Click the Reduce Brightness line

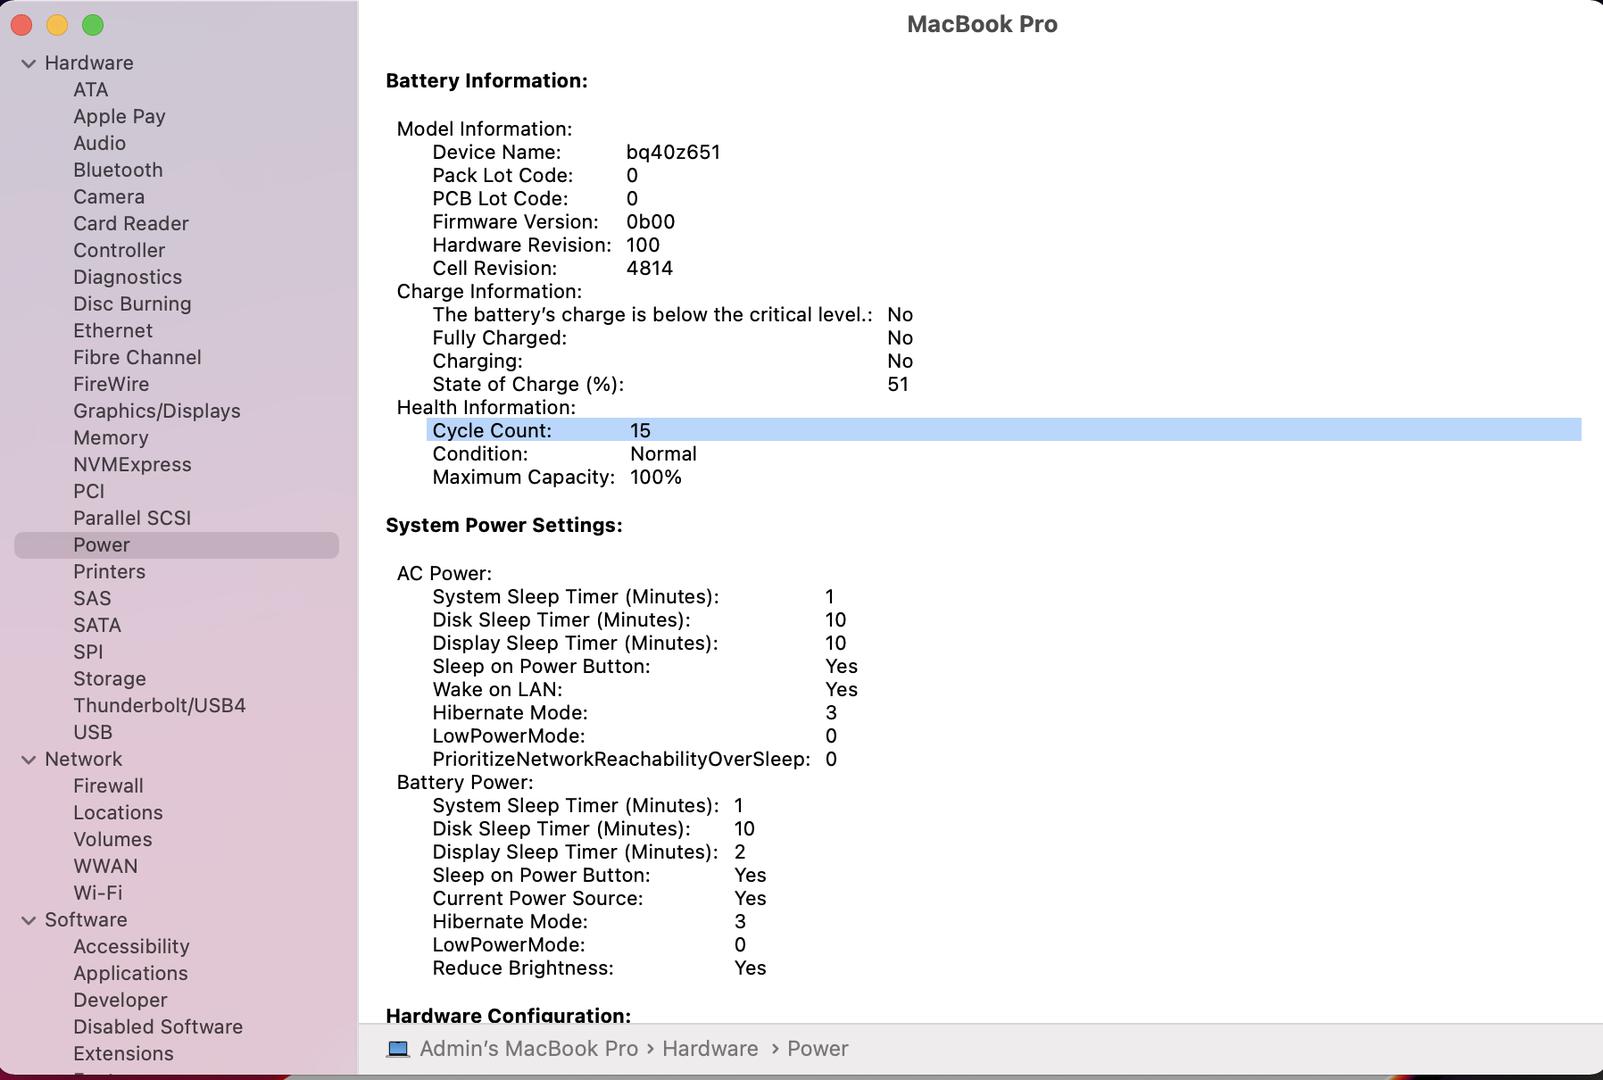click(x=599, y=968)
